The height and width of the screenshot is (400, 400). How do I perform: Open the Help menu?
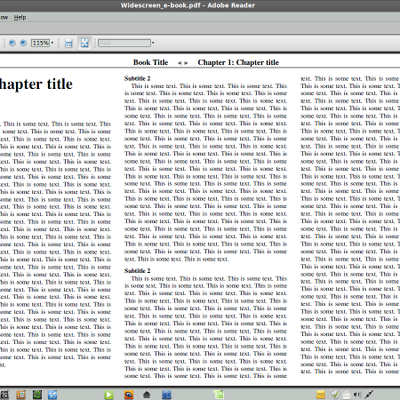(x=20, y=17)
